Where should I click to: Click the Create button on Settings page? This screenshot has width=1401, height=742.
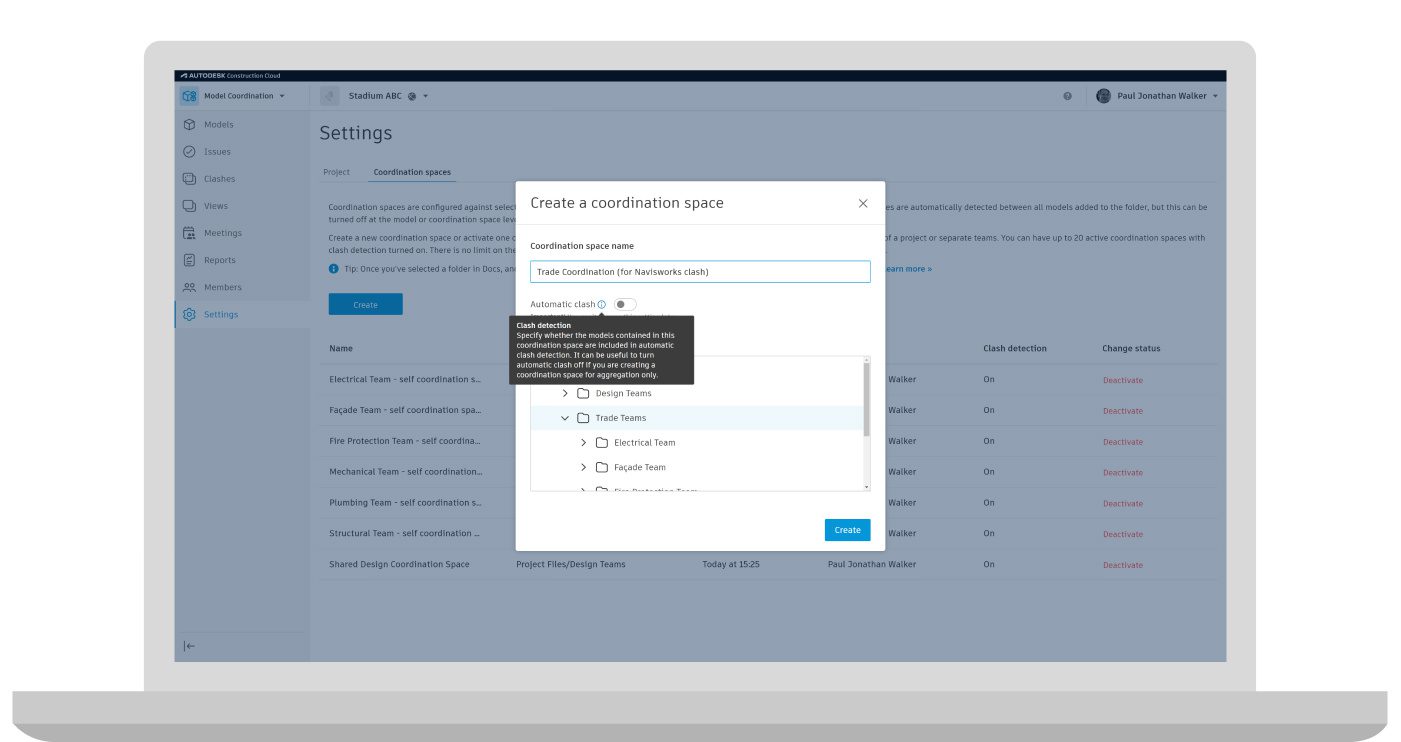coord(366,305)
